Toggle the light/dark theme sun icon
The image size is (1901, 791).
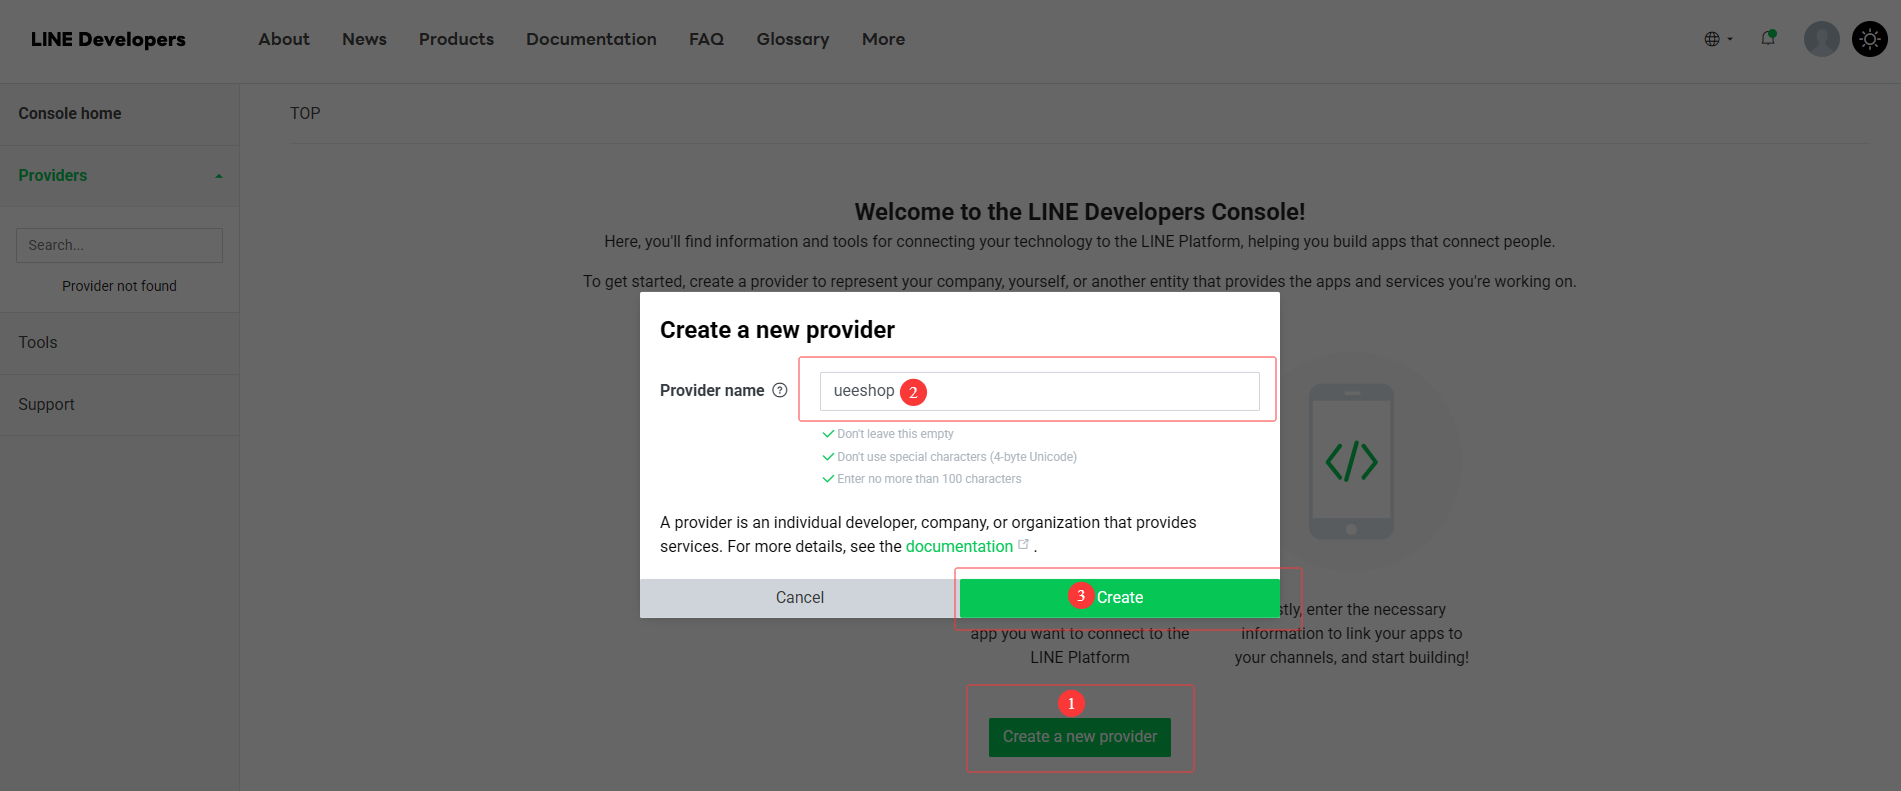pos(1869,39)
